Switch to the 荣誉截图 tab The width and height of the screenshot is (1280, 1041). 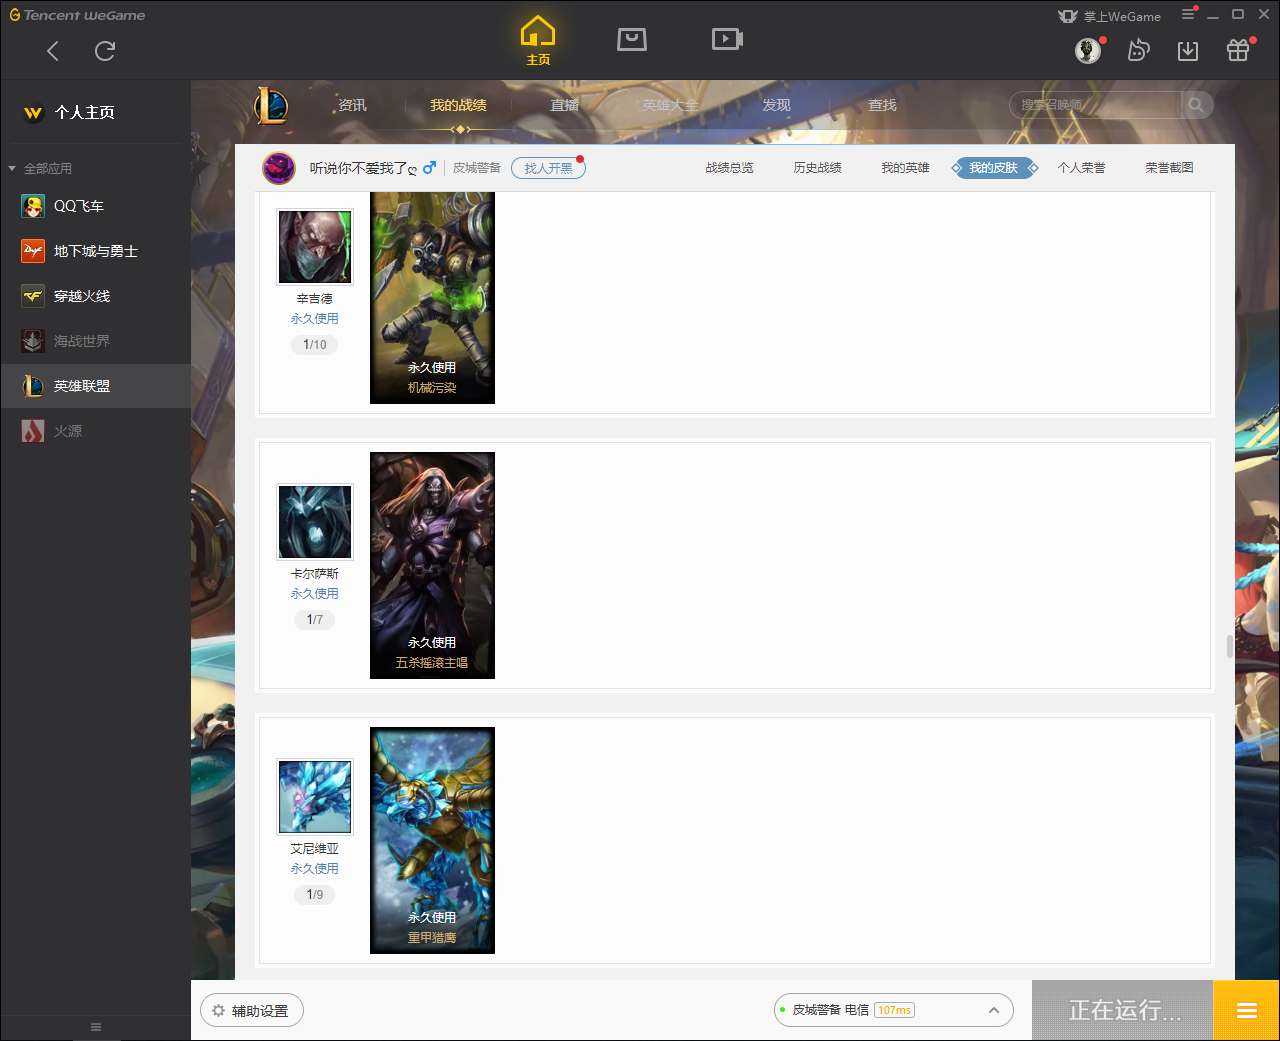(1169, 168)
